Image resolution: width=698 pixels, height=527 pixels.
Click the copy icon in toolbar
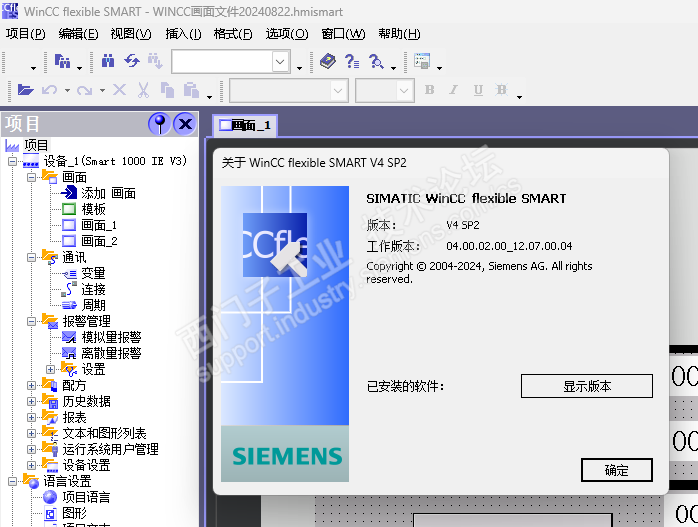pyautogui.click(x=167, y=90)
